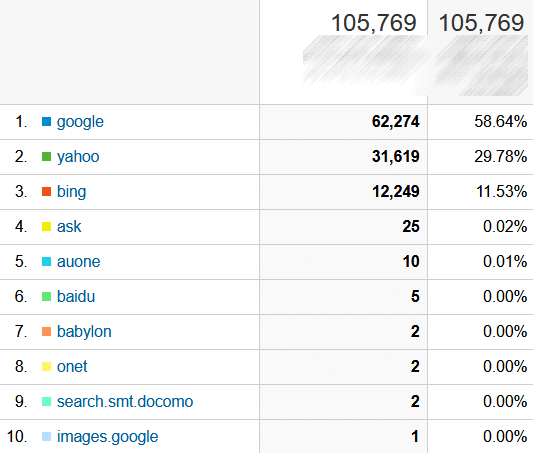
Task: Click the yellow swatch beside ask
Action: 46,227
